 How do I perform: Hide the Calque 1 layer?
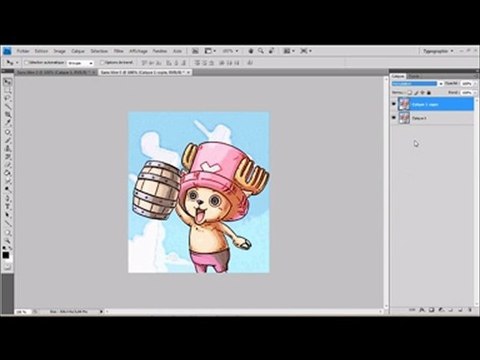(394, 118)
